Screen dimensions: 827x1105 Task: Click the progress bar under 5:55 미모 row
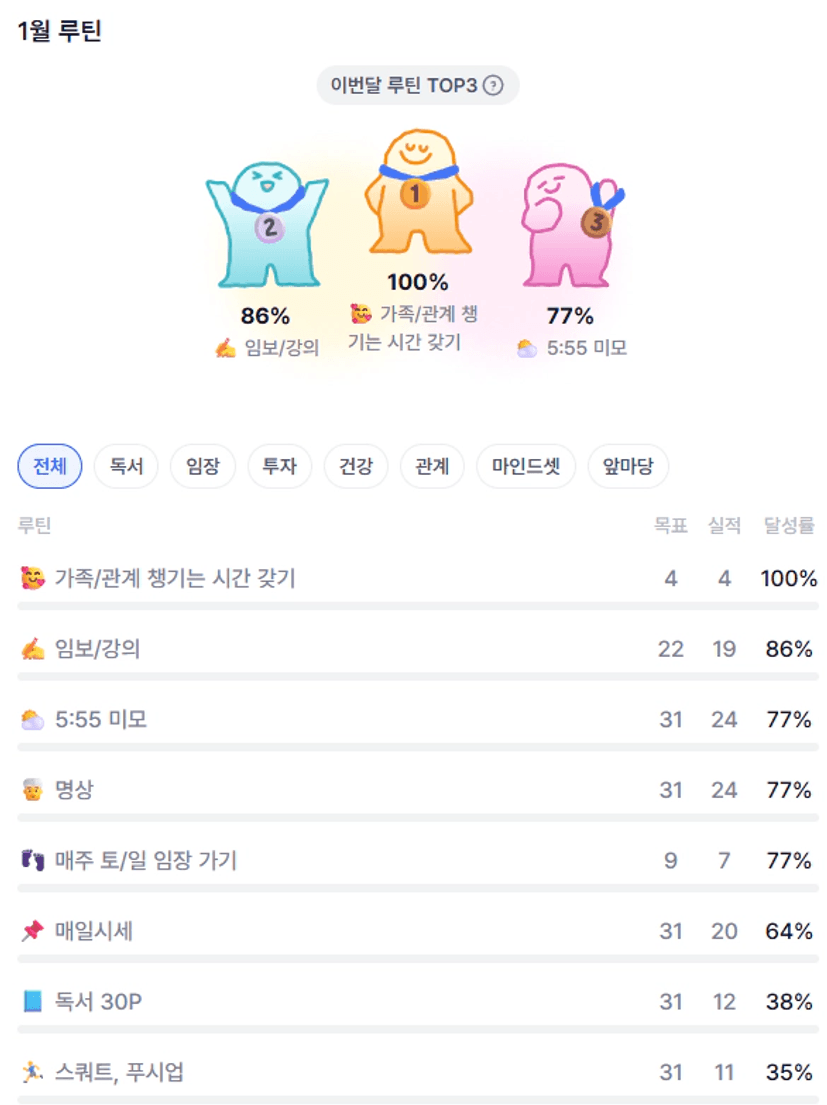click(418, 747)
